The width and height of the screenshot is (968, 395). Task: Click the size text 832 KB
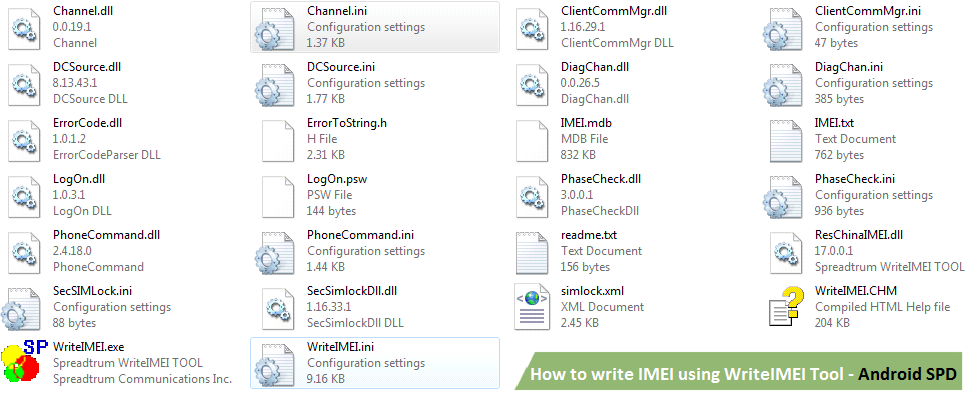point(578,155)
